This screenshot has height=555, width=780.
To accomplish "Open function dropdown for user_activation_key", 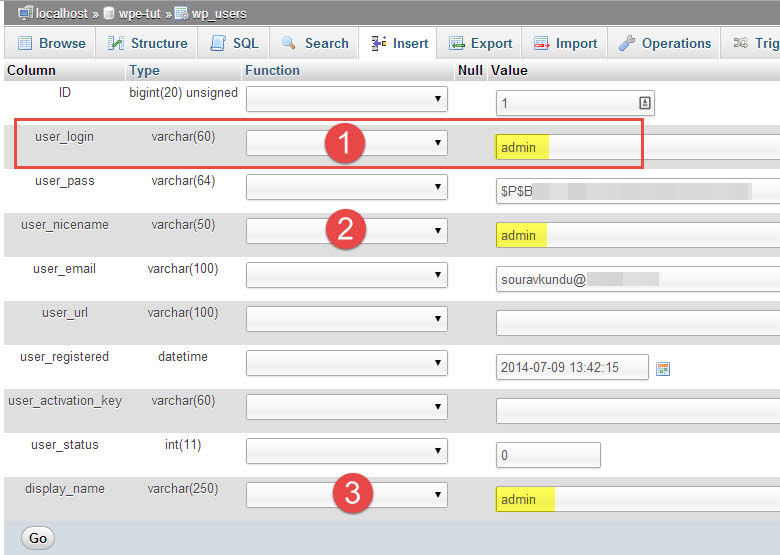I will click(347, 406).
